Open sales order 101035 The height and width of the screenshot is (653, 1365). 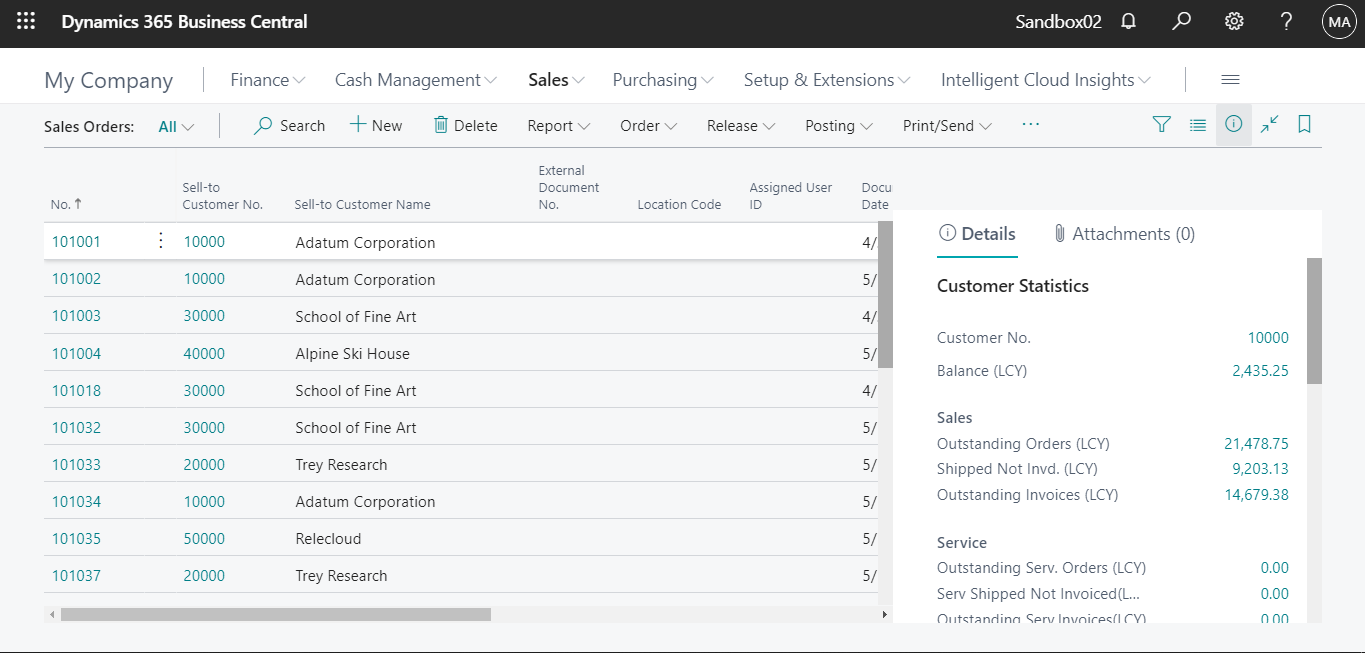tap(76, 538)
